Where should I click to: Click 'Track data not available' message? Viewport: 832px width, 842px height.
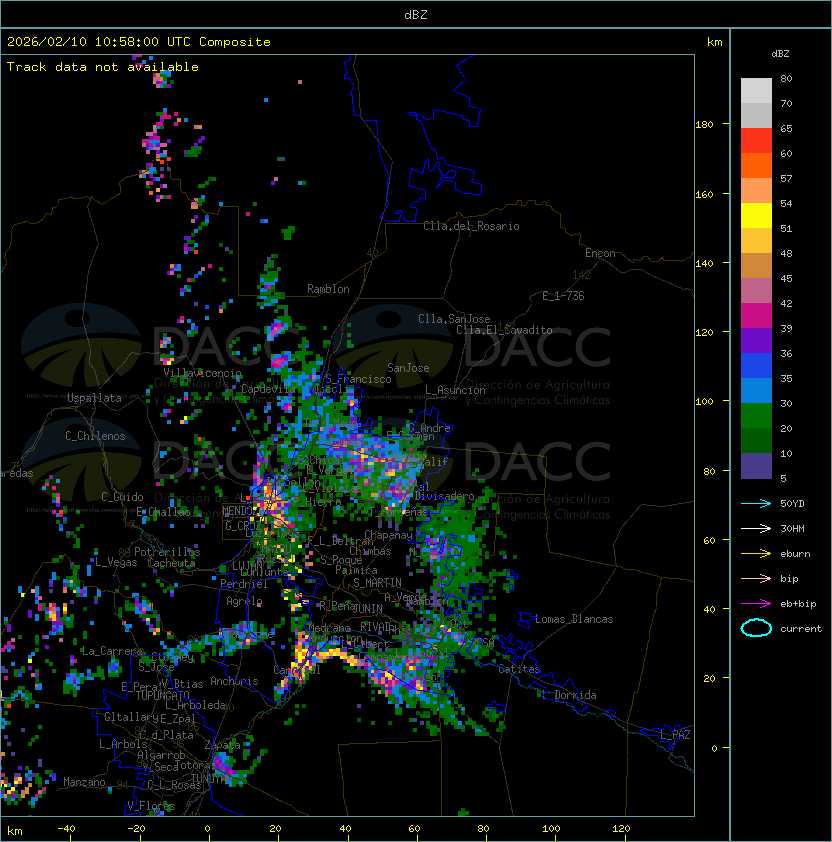point(103,67)
